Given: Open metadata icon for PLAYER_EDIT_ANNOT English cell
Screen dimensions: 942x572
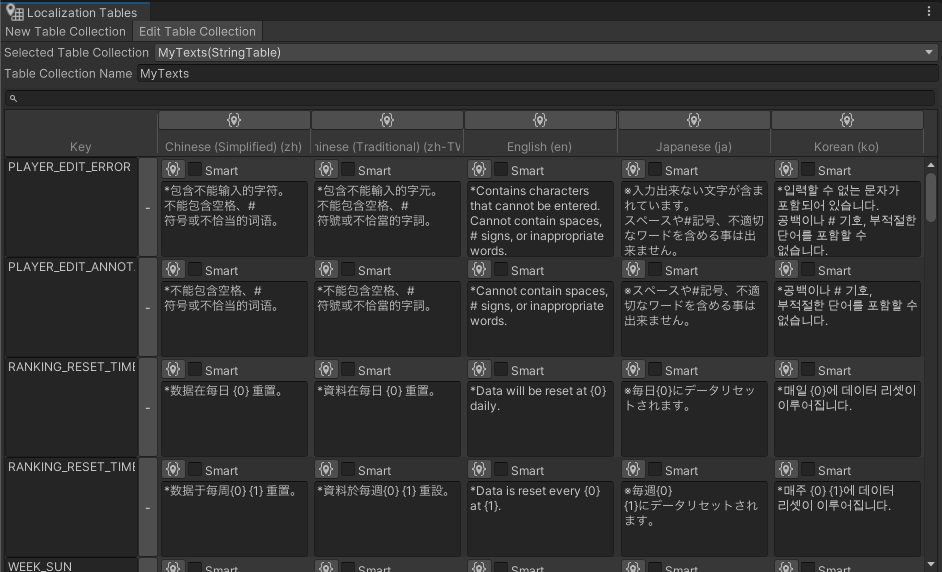Looking at the screenshot, I should [479, 269].
